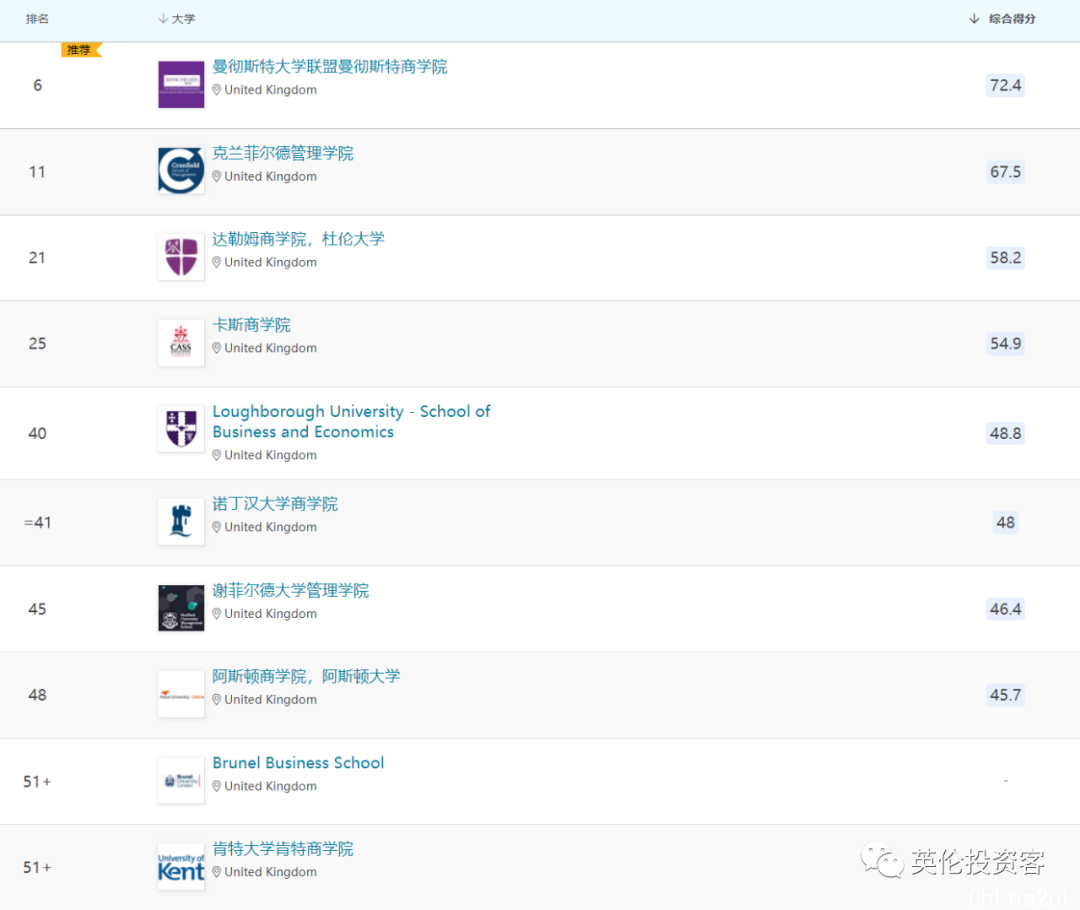Image resolution: width=1080 pixels, height=910 pixels.
Task: Sort by the 综合得分 column header
Action: 1002,19
